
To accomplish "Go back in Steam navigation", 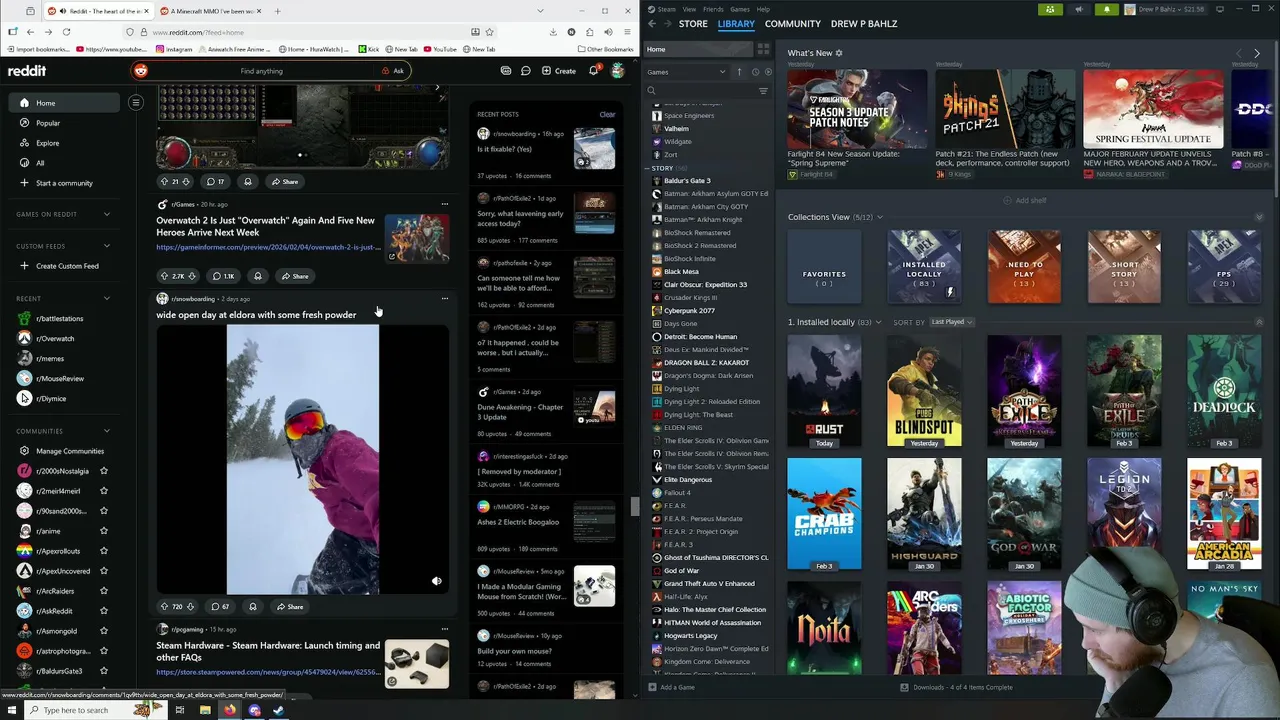I will (652, 23).
